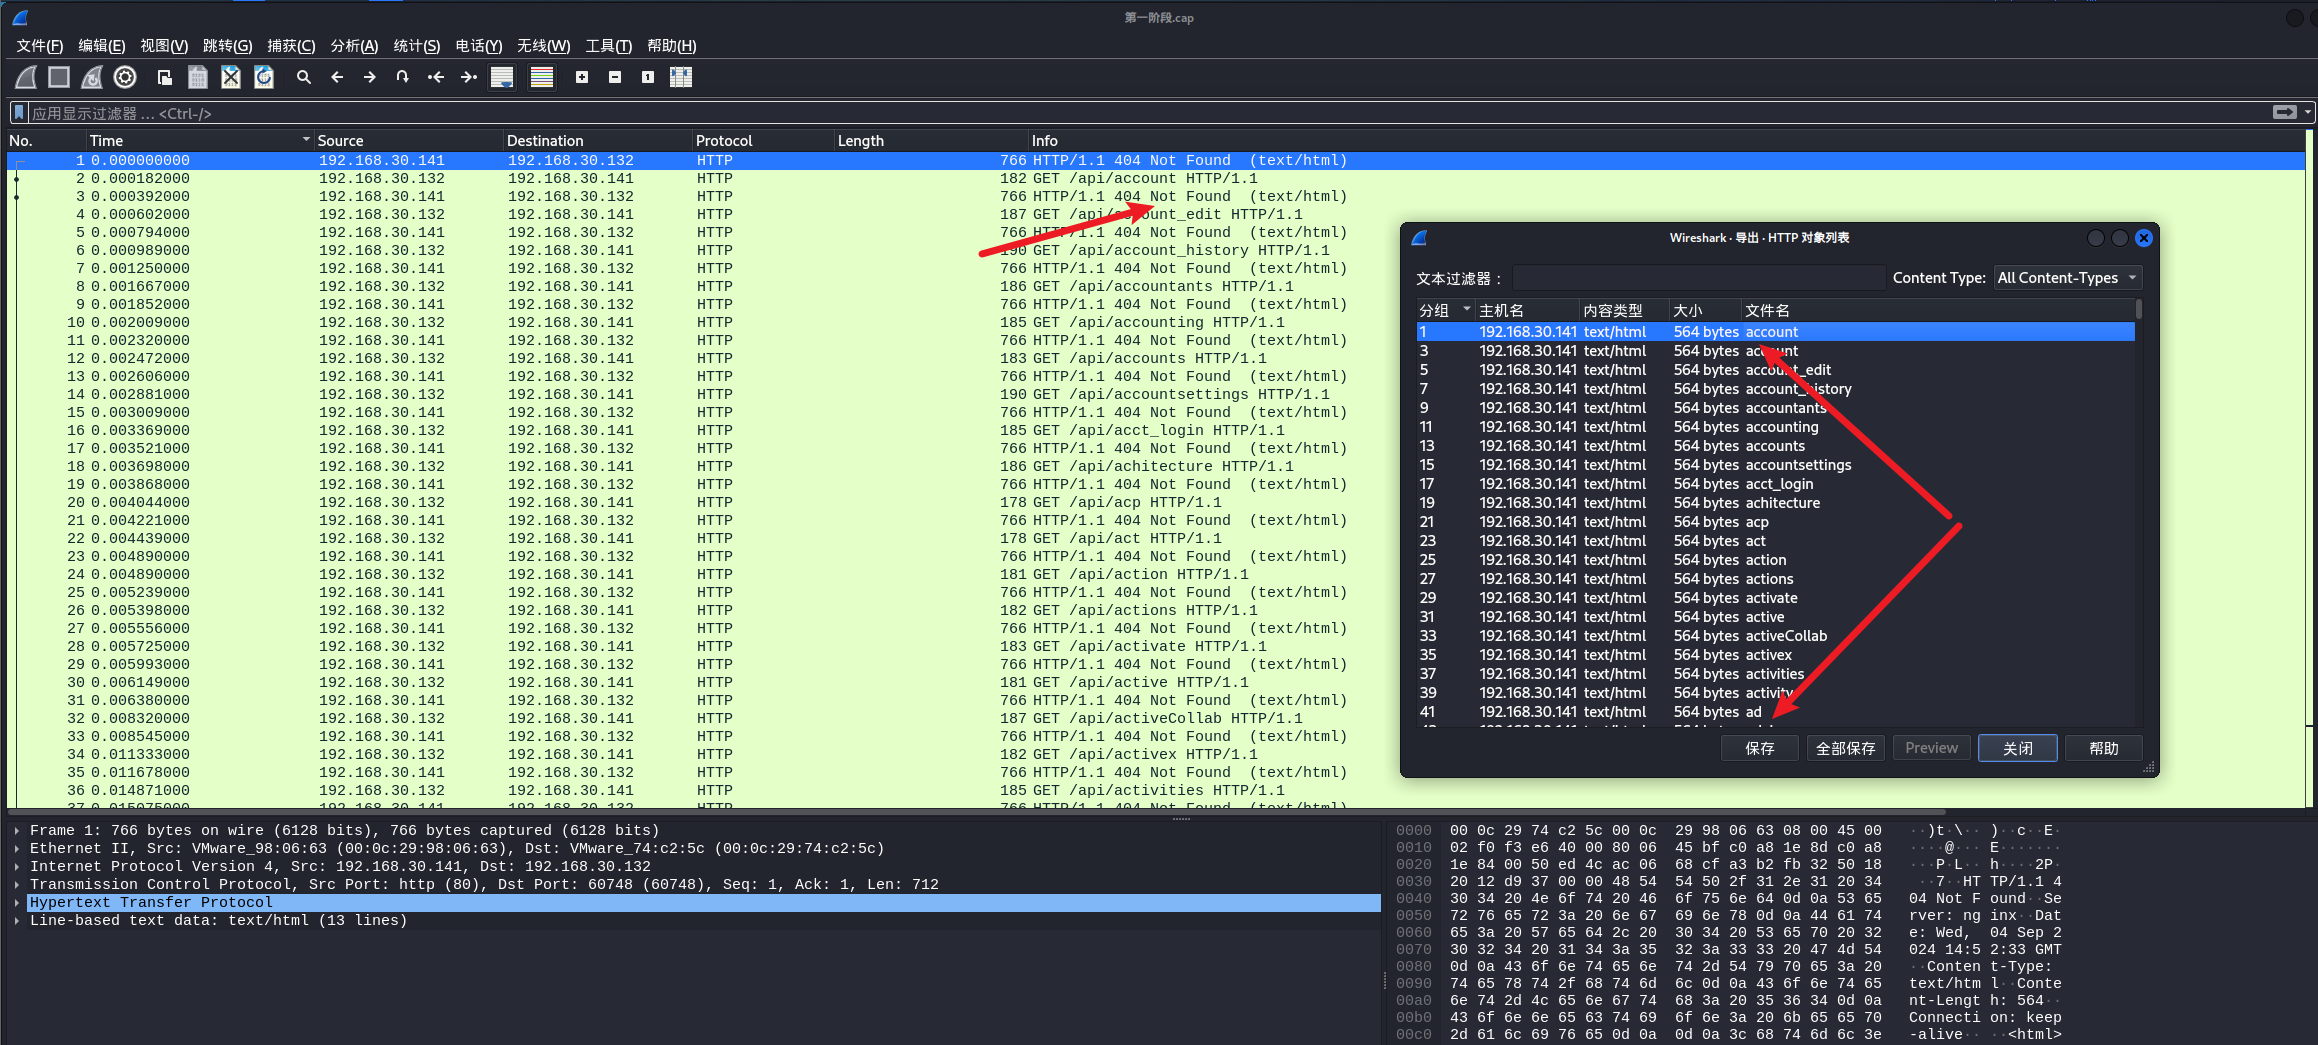Open capture options gear icon
This screenshot has height=1045, width=2318.
click(125, 77)
